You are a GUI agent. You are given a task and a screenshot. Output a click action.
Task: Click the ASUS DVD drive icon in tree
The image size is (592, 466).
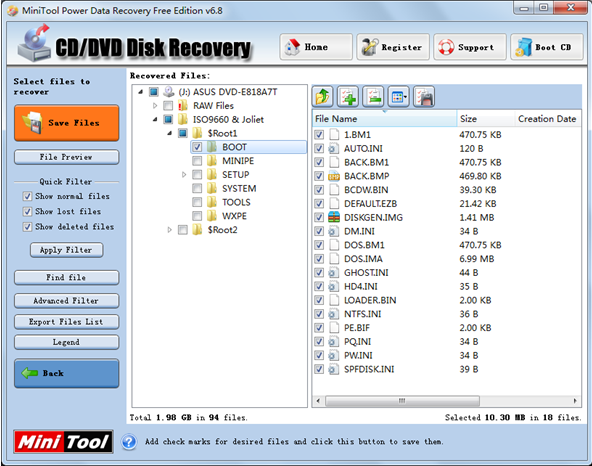169,92
